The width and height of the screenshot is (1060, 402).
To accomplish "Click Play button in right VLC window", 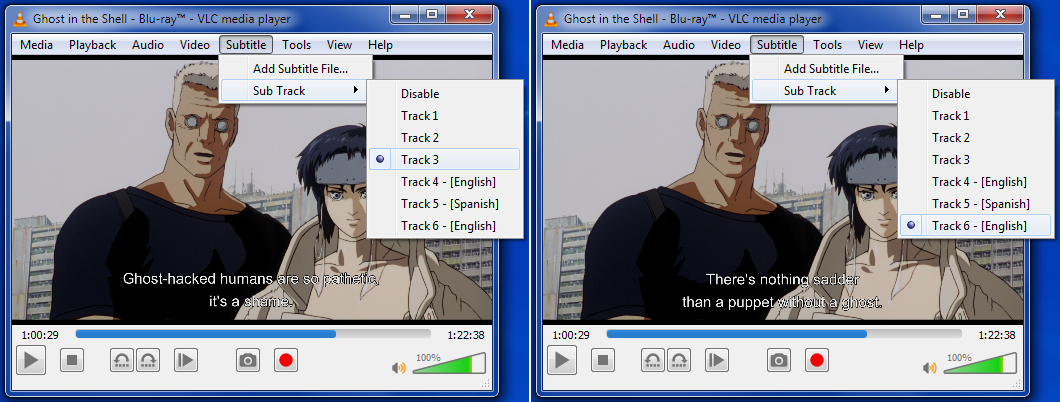I will [x=562, y=359].
